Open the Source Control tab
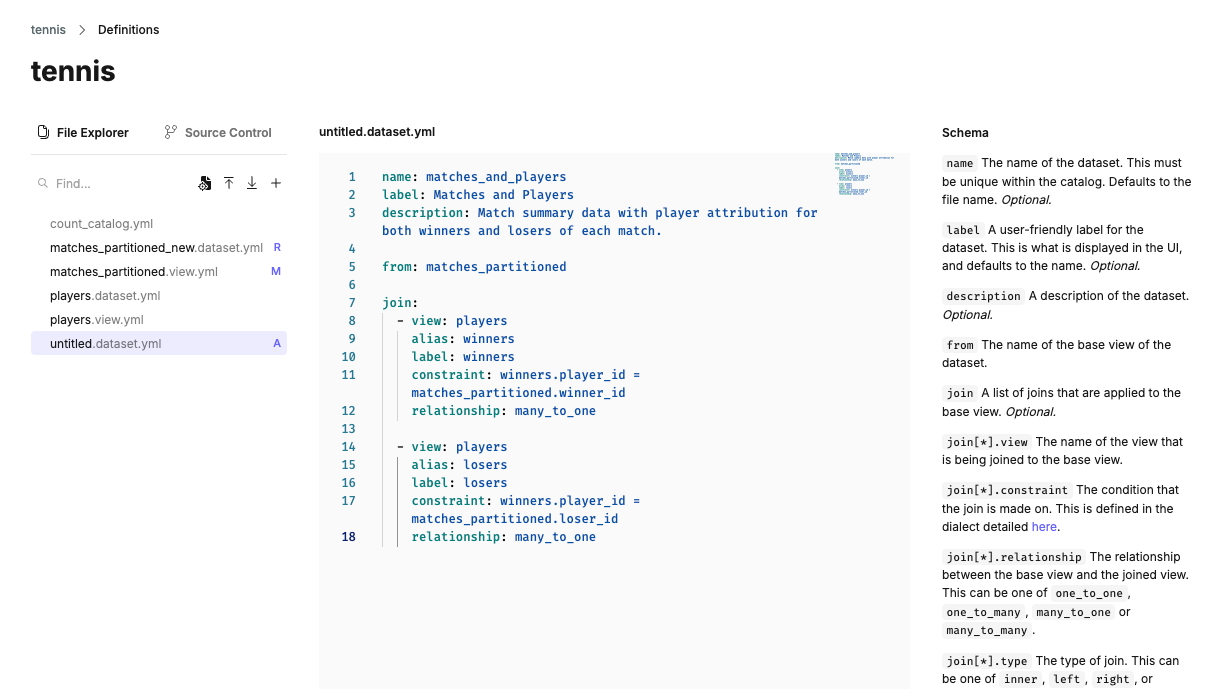The height and width of the screenshot is (689, 1219). [218, 132]
